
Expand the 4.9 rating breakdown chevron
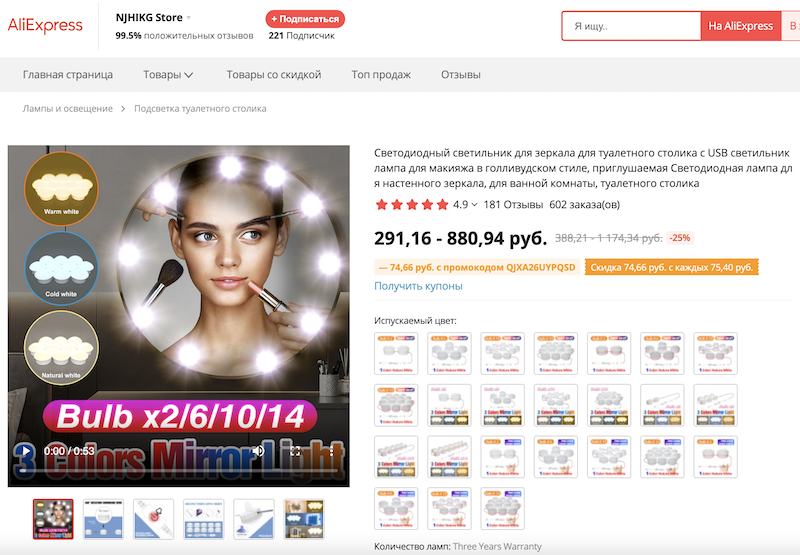coord(474,205)
